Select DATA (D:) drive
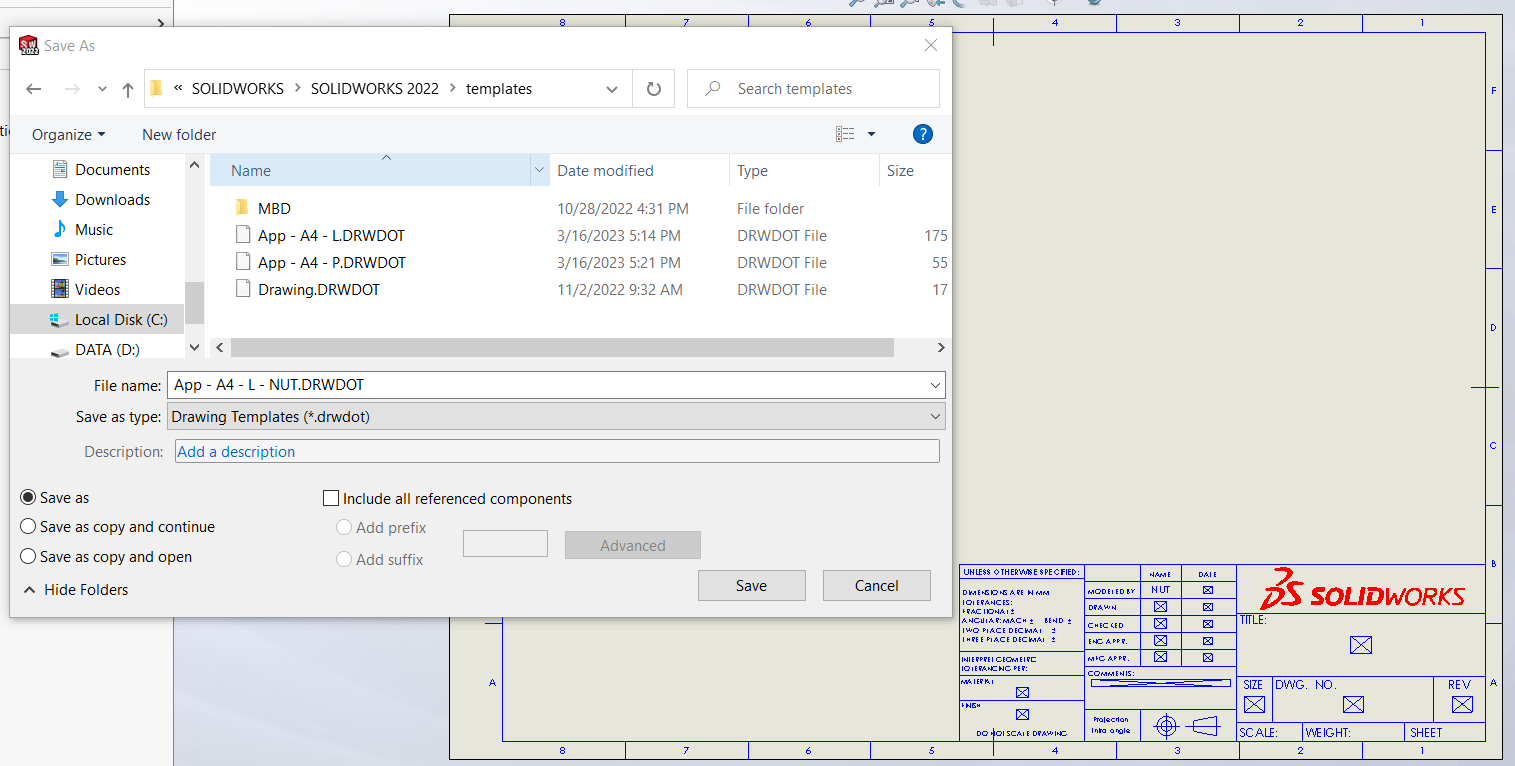1515x766 pixels. pos(107,350)
